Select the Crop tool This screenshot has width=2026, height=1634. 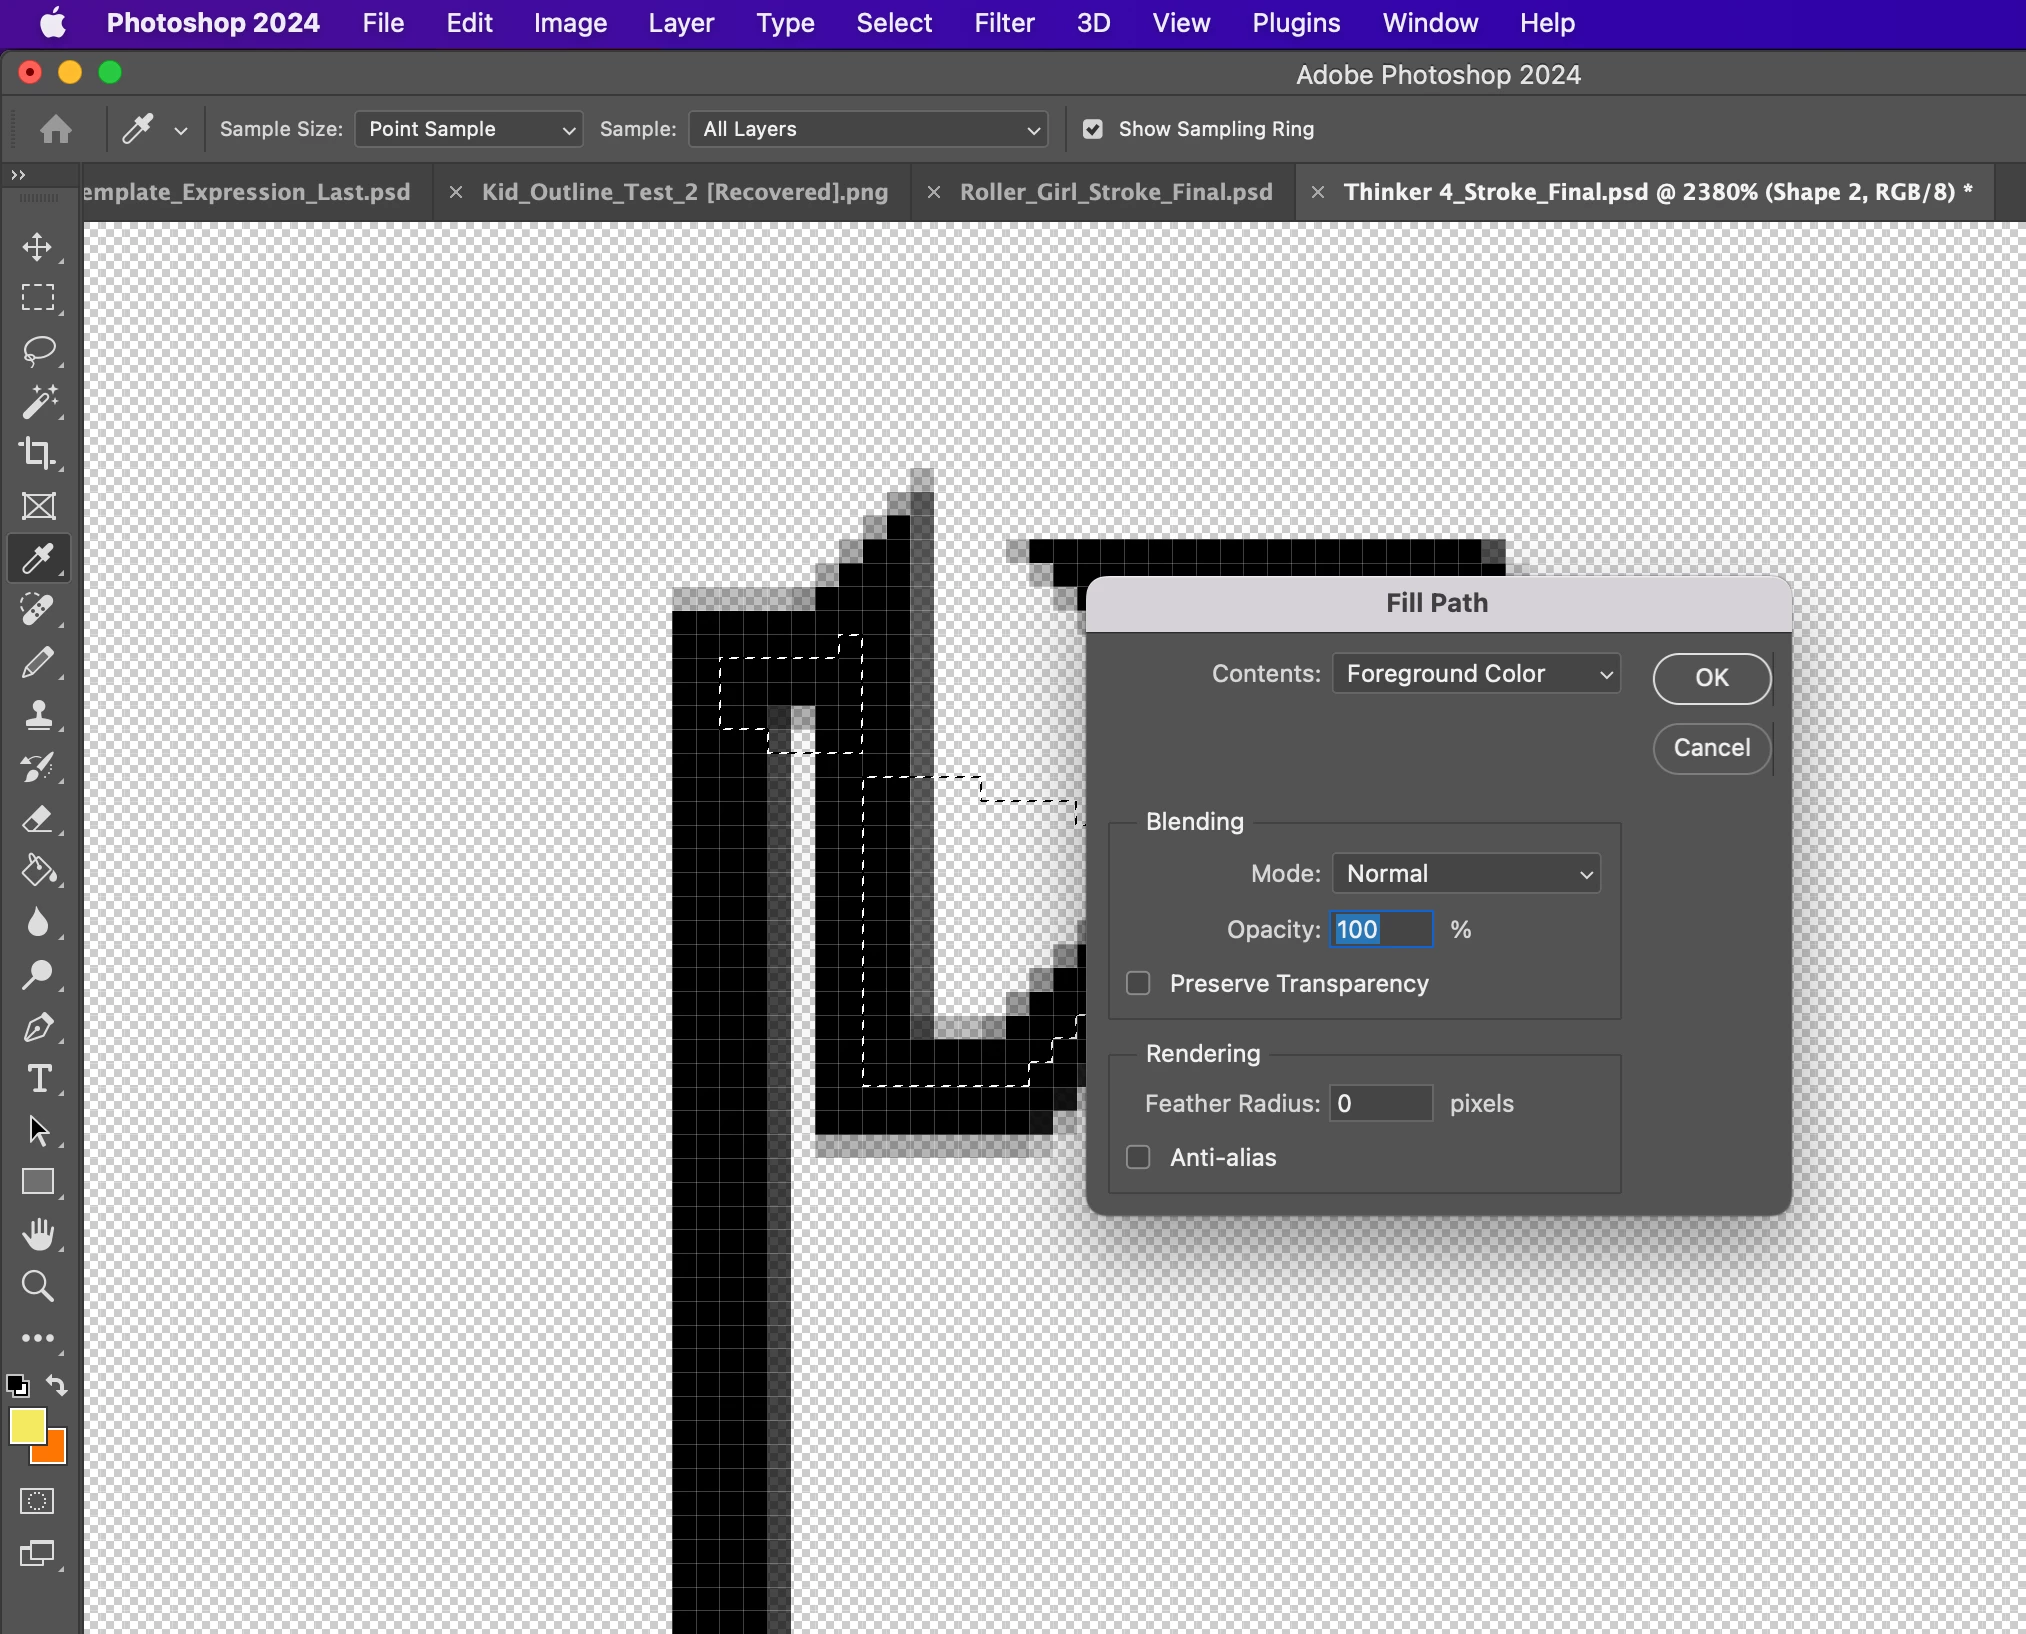click(x=38, y=454)
